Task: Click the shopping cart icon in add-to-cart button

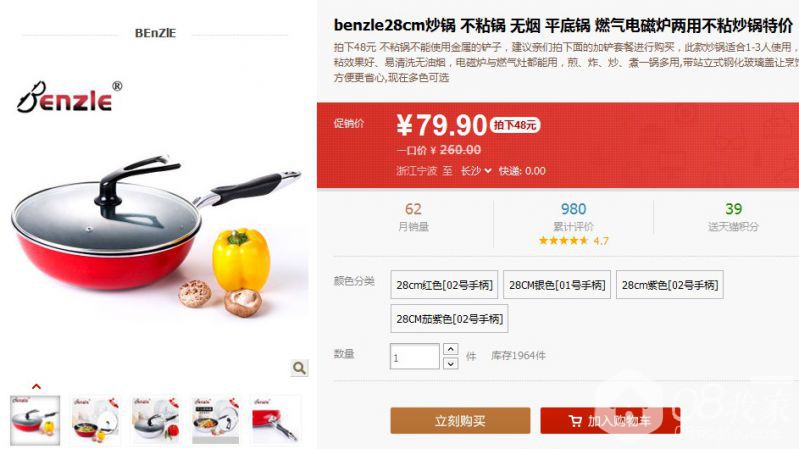Action: click(575, 421)
